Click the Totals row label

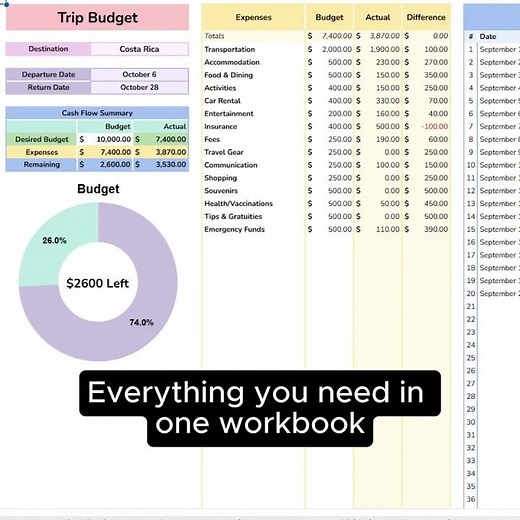(214, 36)
